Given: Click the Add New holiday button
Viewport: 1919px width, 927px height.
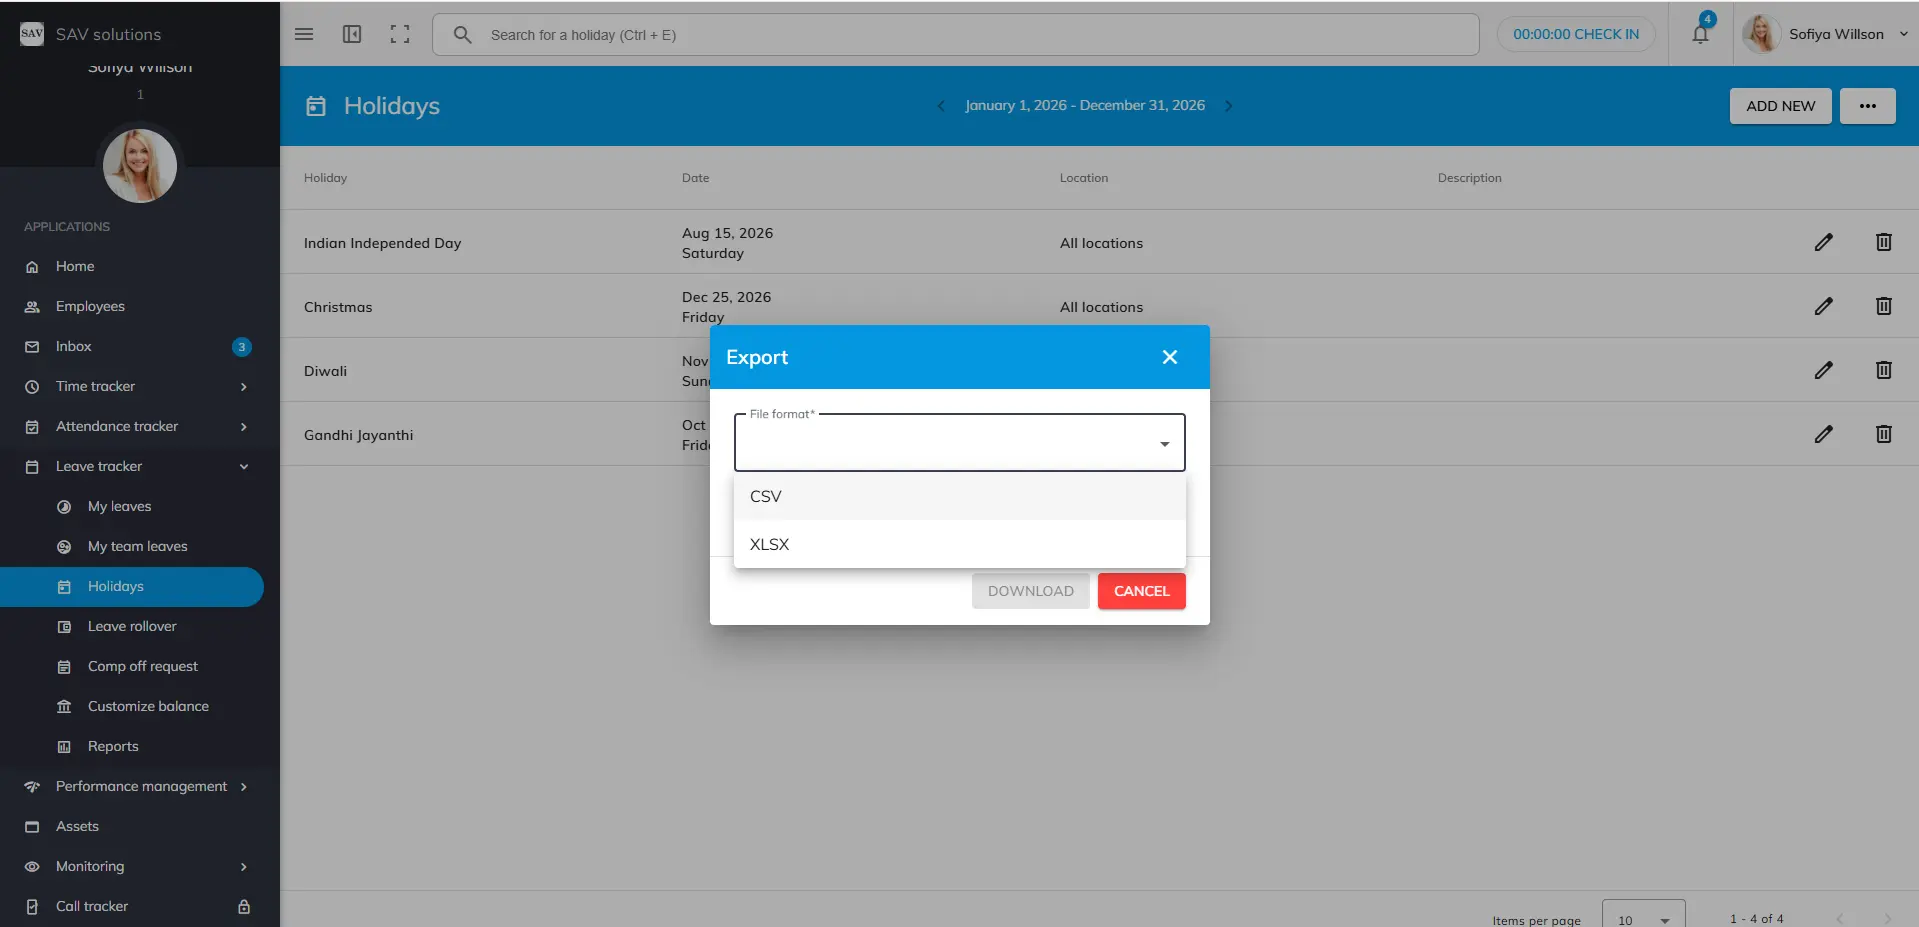Looking at the screenshot, I should pos(1780,106).
